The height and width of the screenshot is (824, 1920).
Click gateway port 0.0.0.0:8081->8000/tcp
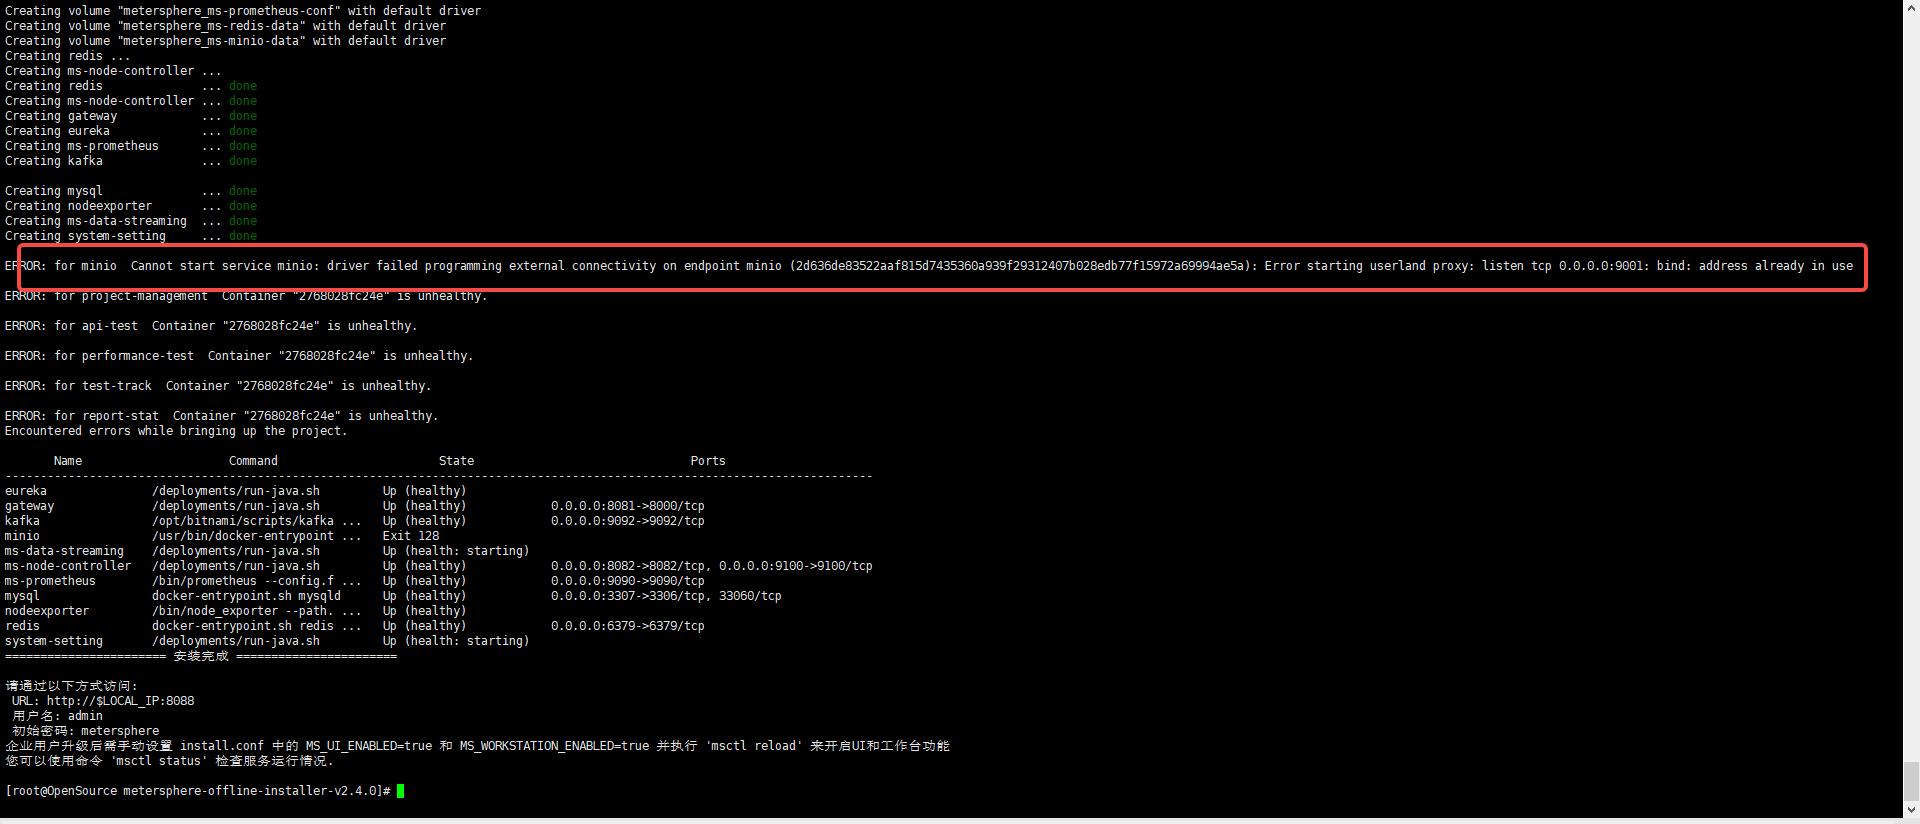click(x=628, y=506)
